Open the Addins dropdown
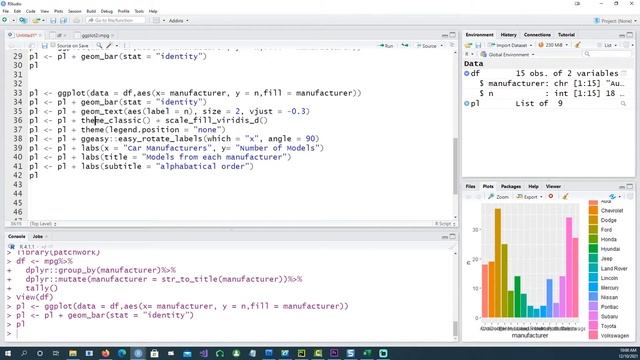 (178, 20)
